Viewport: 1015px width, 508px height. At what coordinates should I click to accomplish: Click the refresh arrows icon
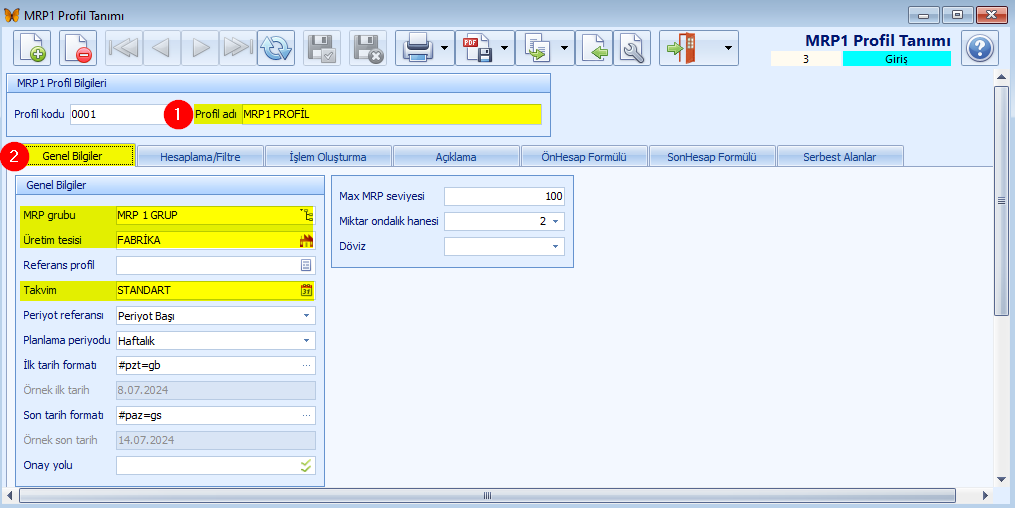(x=276, y=48)
